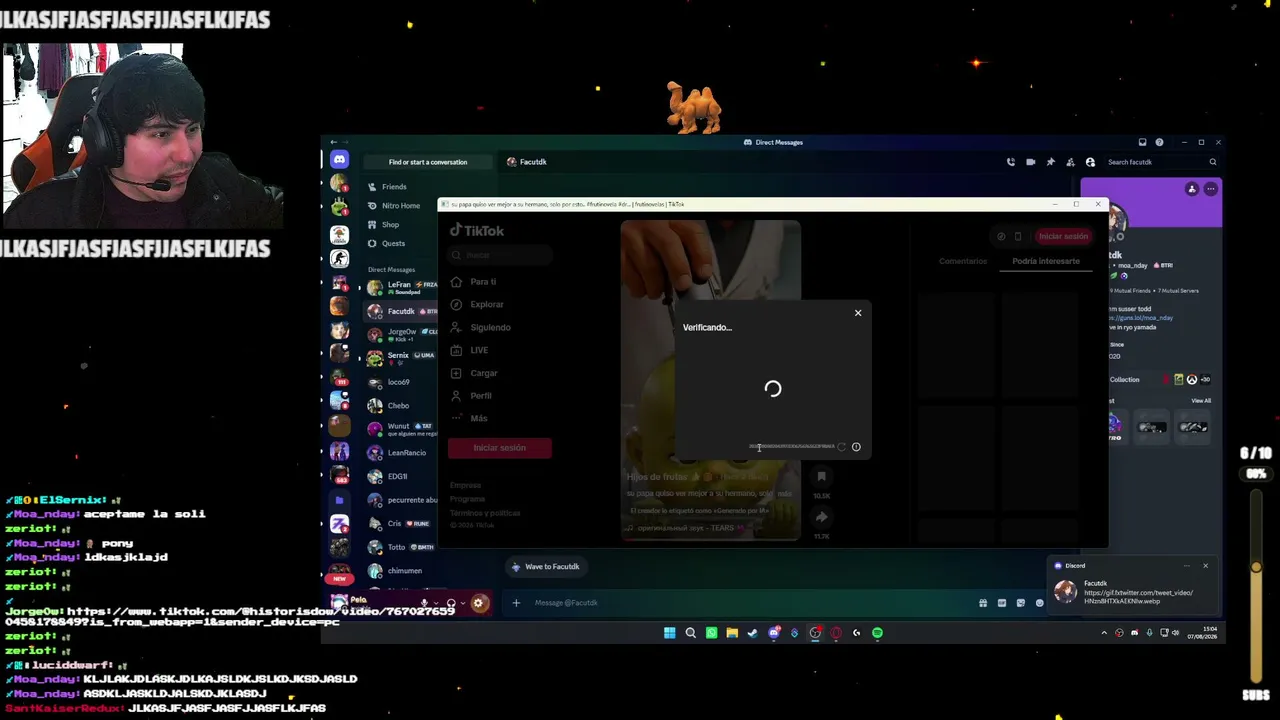
Task: Open WhatsApp from the taskbar
Action: (711, 633)
